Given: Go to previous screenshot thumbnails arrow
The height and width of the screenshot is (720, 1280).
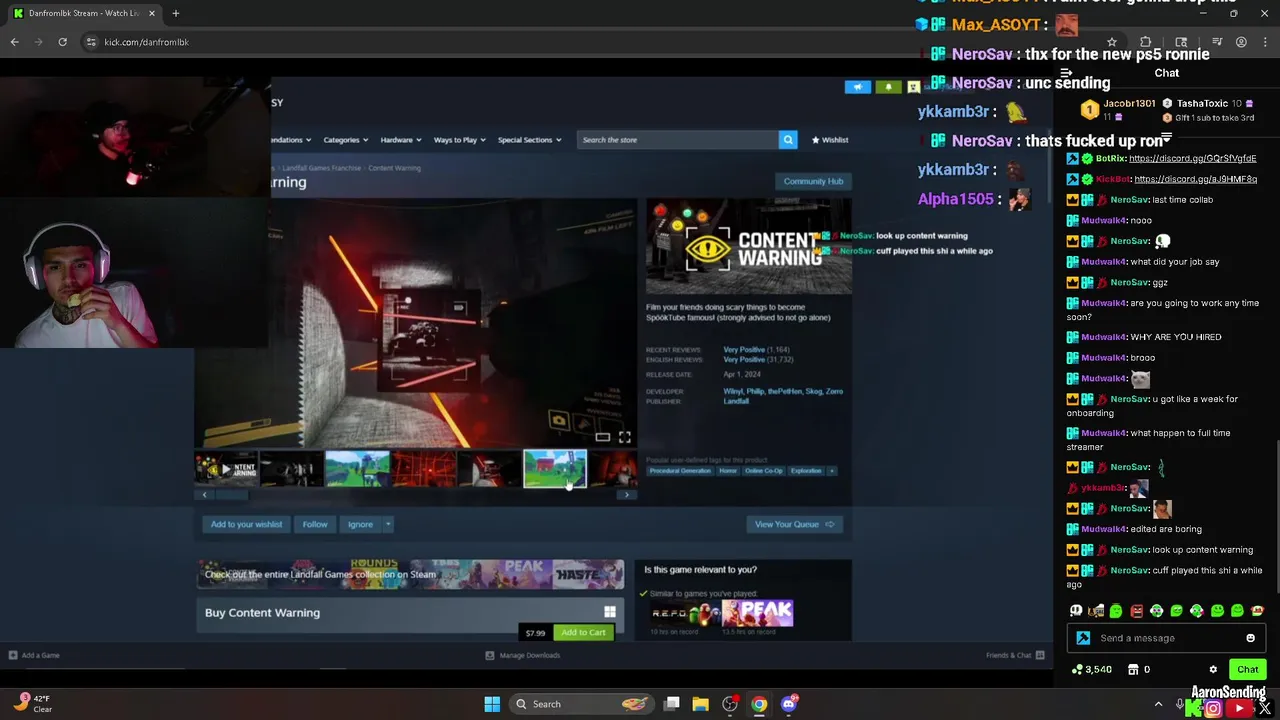Looking at the screenshot, I should (204, 495).
